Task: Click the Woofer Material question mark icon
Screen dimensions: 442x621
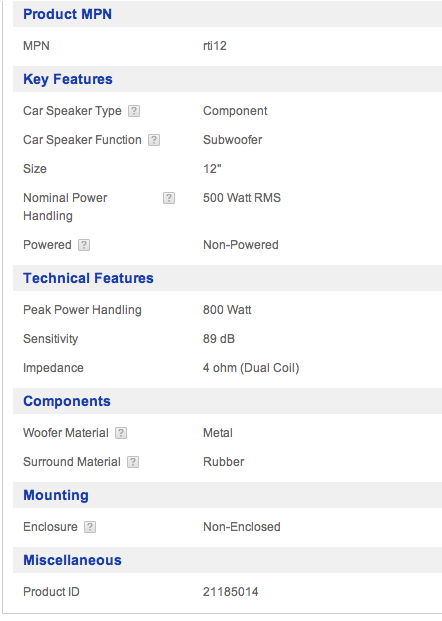Action: coord(121,433)
